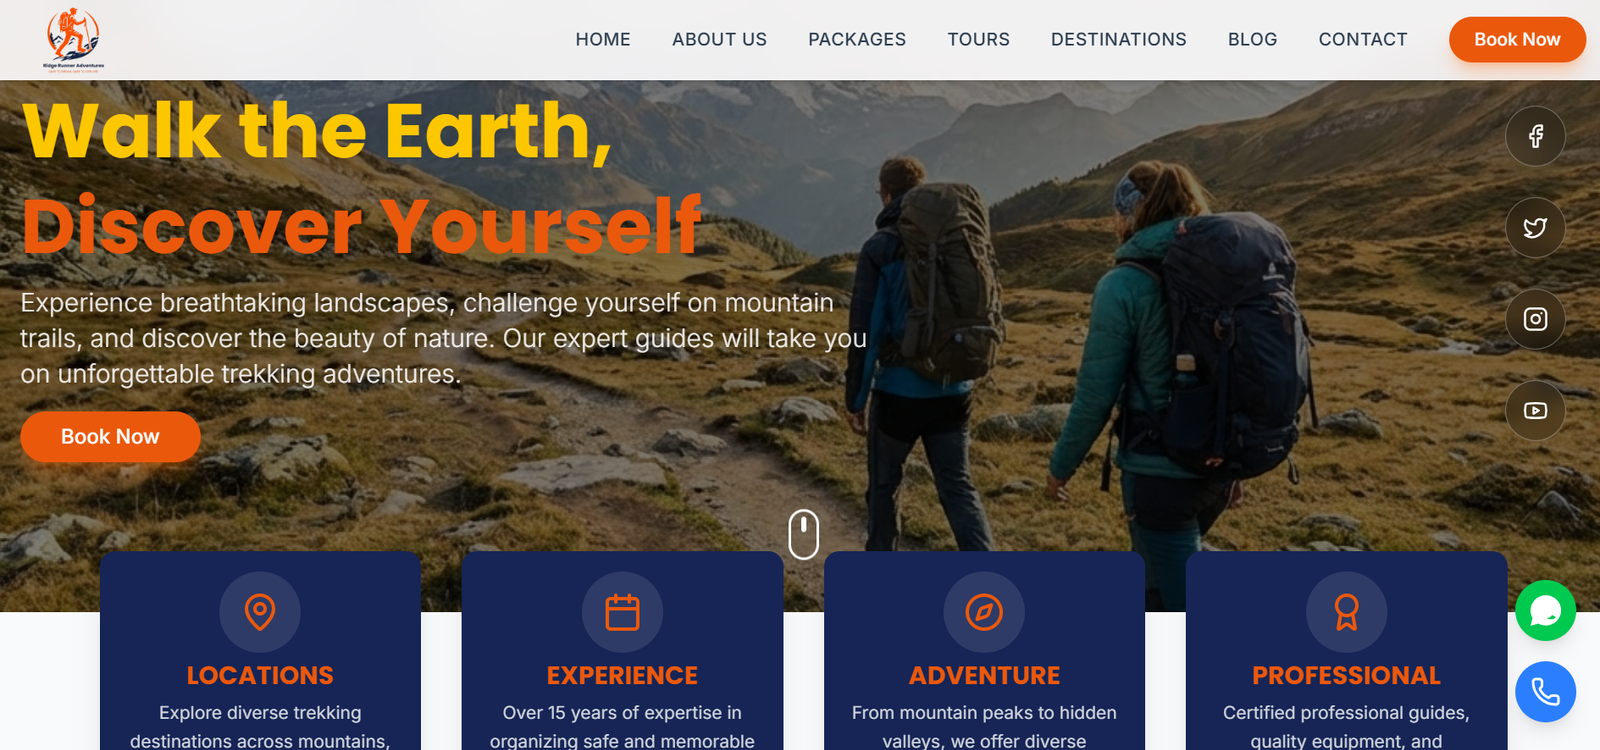The height and width of the screenshot is (750, 1600).
Task: Click the green chat bubble icon
Action: tap(1545, 611)
